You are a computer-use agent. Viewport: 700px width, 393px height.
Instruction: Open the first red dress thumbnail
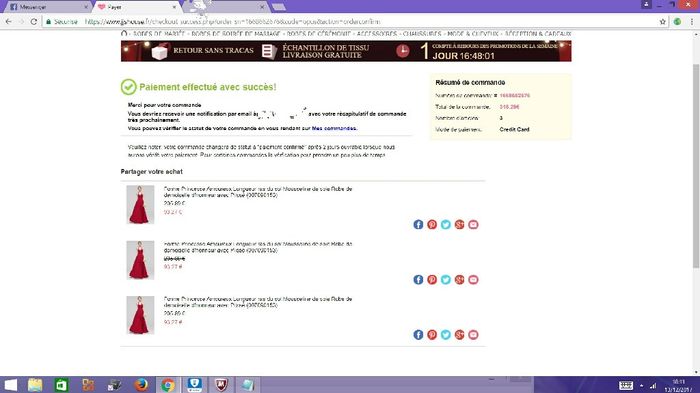coord(140,205)
